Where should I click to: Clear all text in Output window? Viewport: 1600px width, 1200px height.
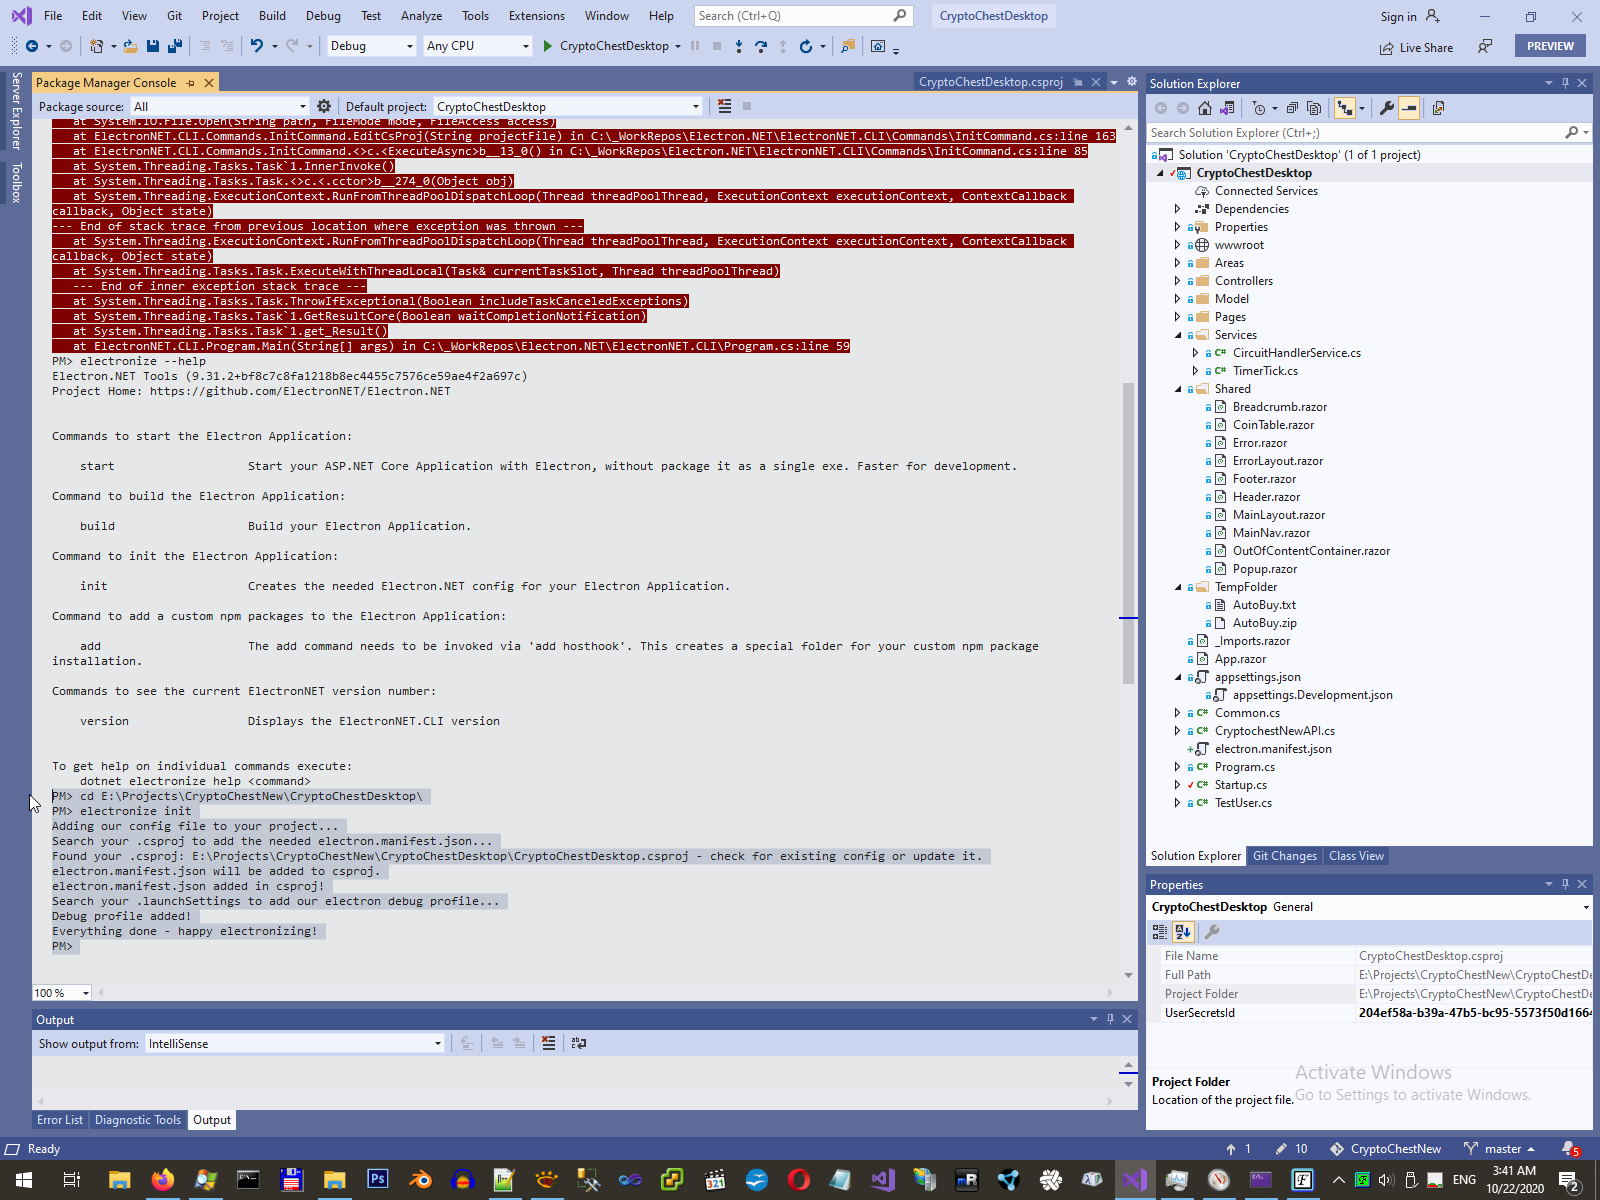[x=548, y=1043]
